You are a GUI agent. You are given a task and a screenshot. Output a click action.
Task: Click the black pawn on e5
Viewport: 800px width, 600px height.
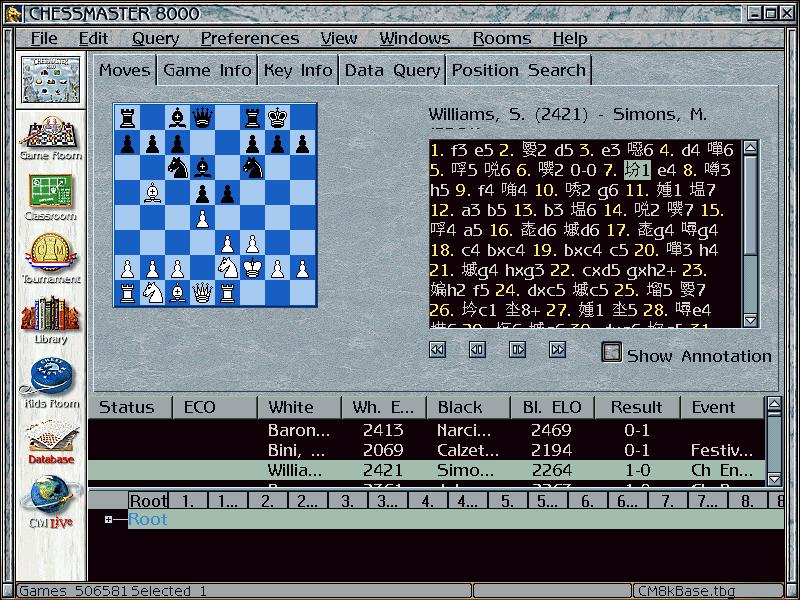point(227,193)
